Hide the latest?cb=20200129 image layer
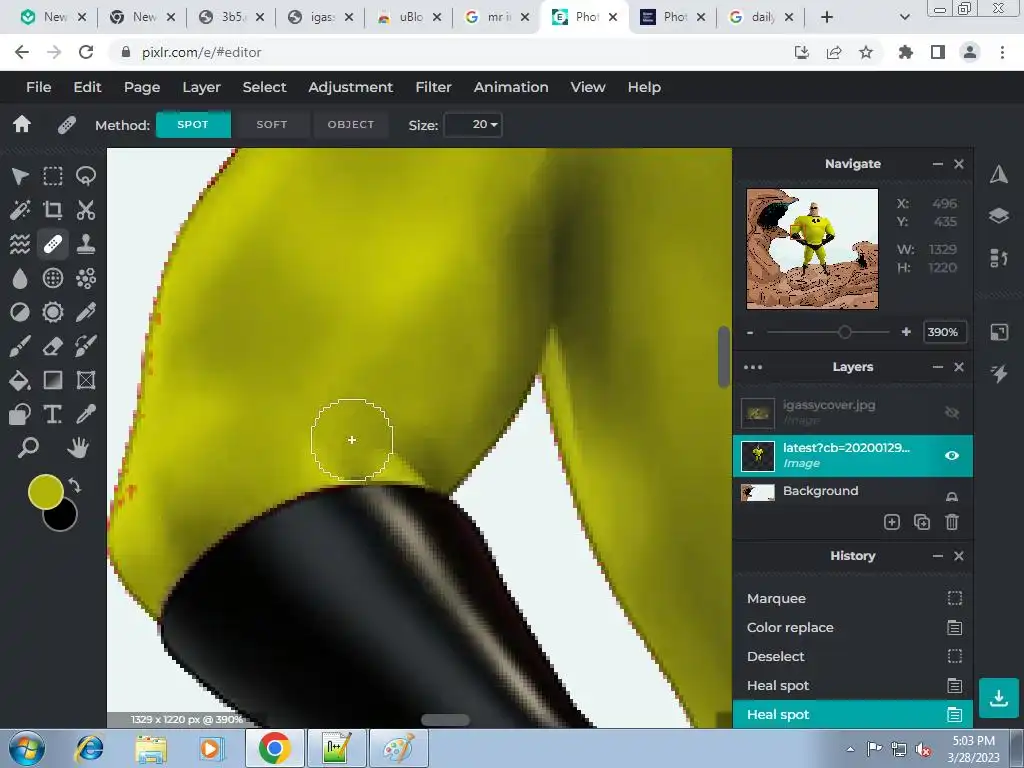 coord(952,455)
